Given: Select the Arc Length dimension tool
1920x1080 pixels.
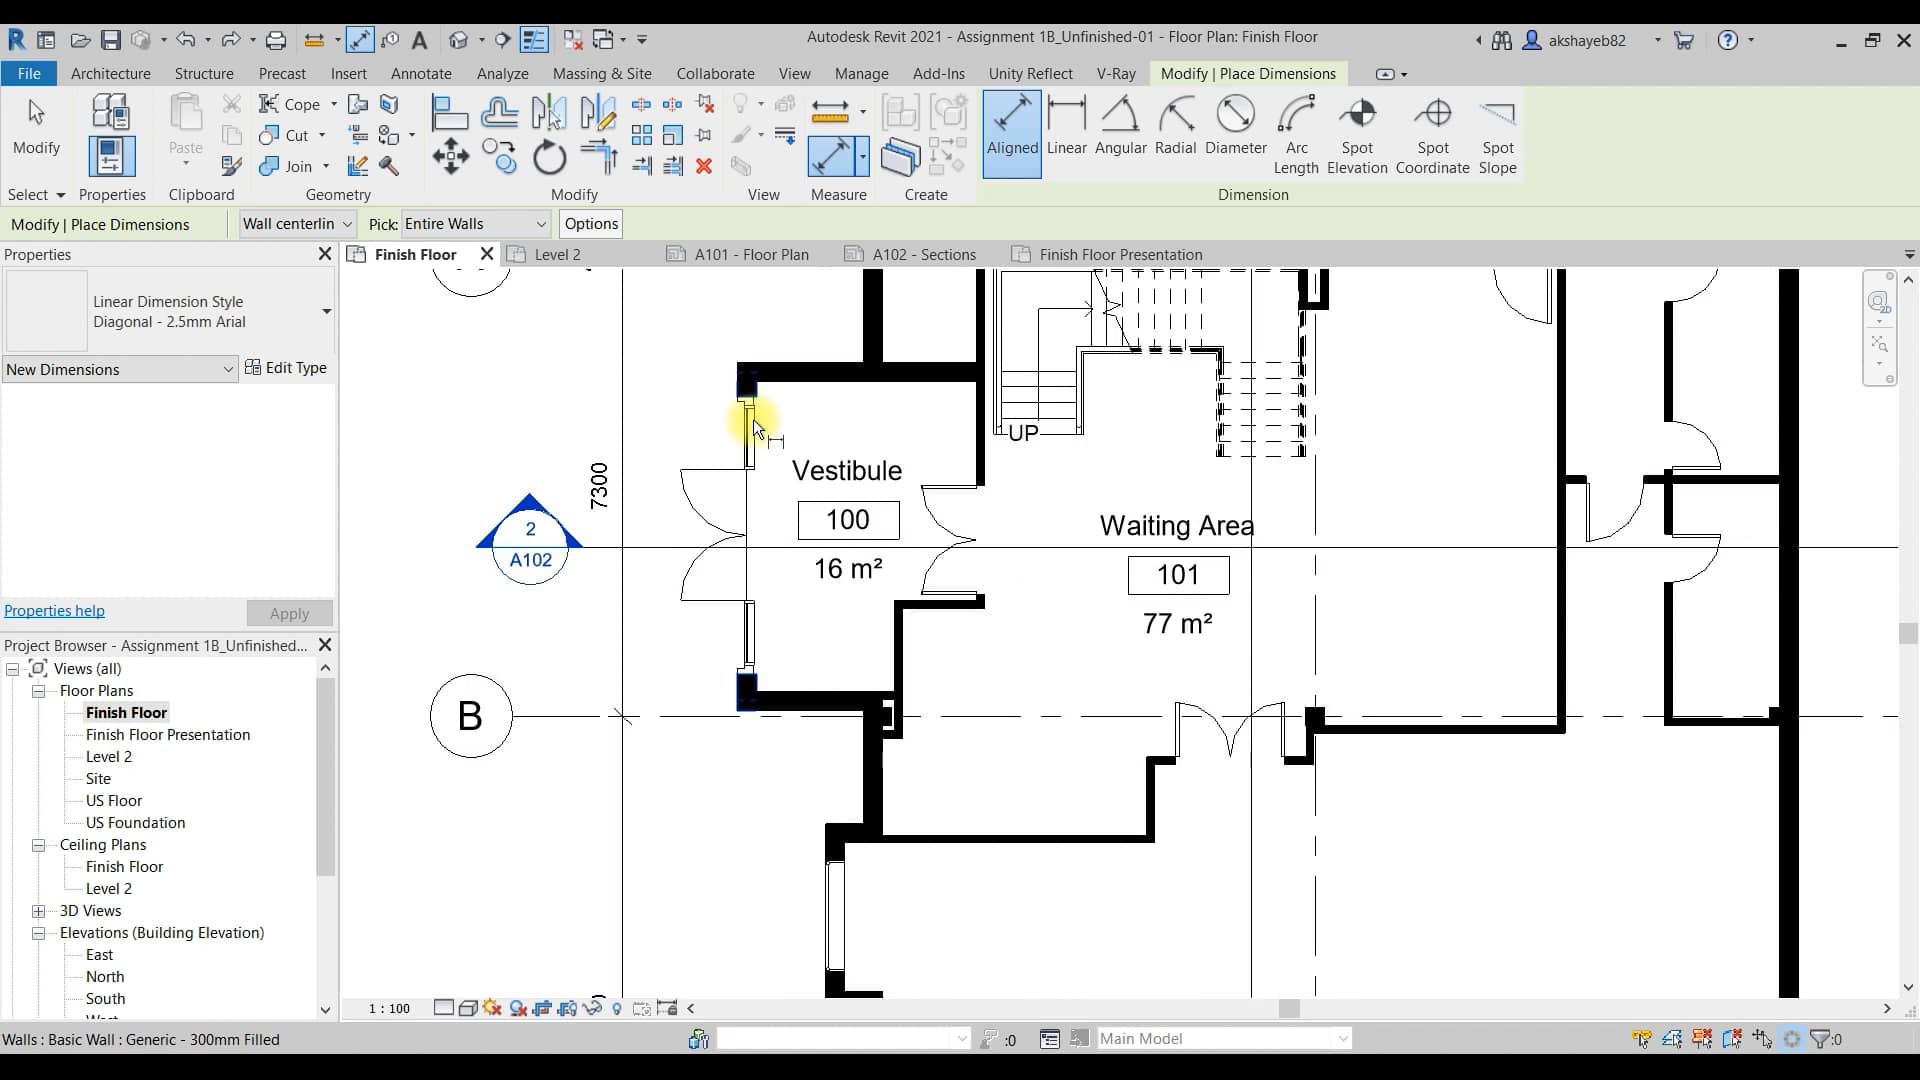Looking at the screenshot, I should click(1296, 135).
